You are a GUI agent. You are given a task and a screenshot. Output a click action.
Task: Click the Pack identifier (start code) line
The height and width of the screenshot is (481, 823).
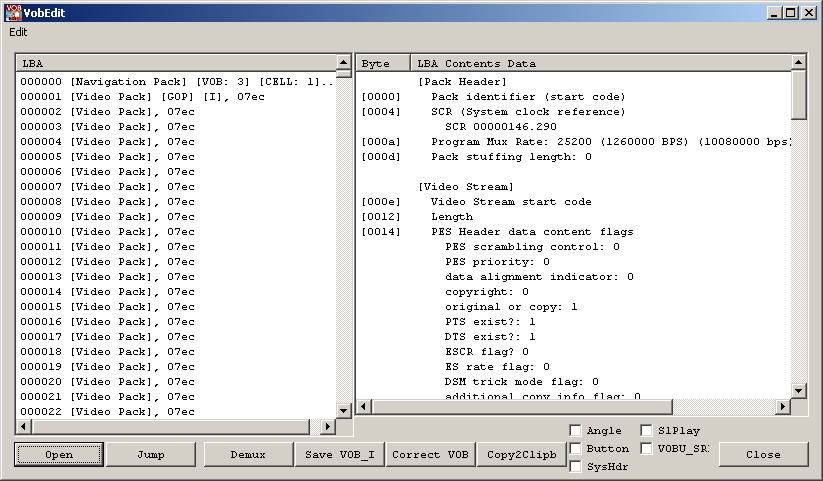pos(528,97)
